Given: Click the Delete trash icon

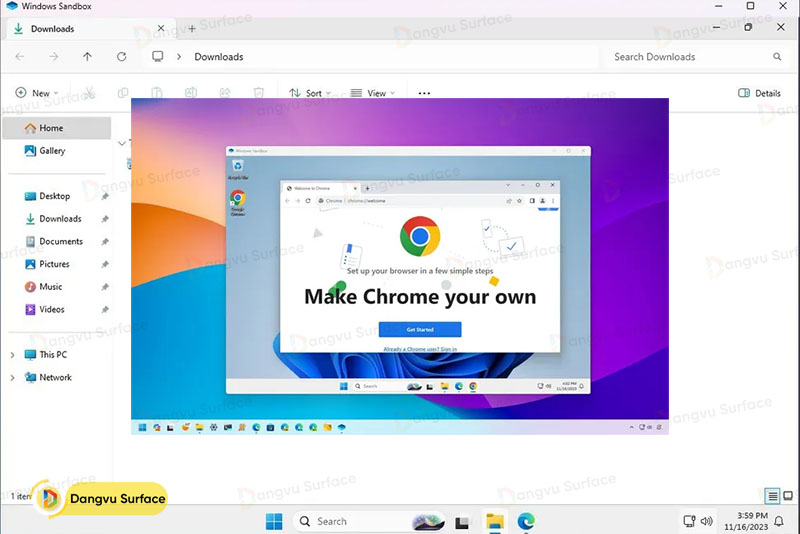Looking at the screenshot, I should point(259,93).
